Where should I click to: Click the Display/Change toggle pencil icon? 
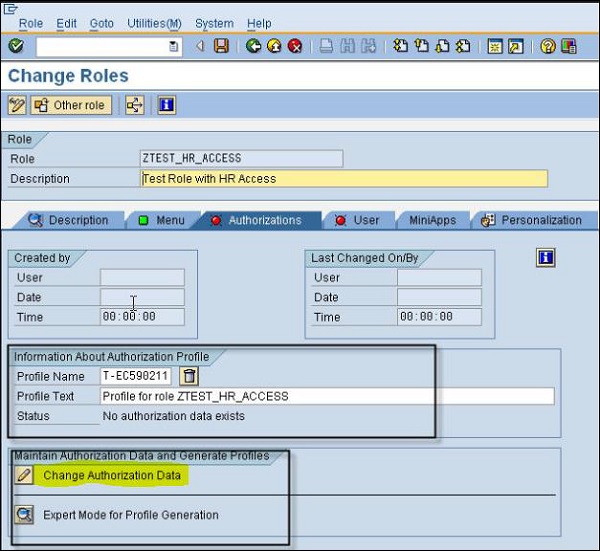(17, 105)
